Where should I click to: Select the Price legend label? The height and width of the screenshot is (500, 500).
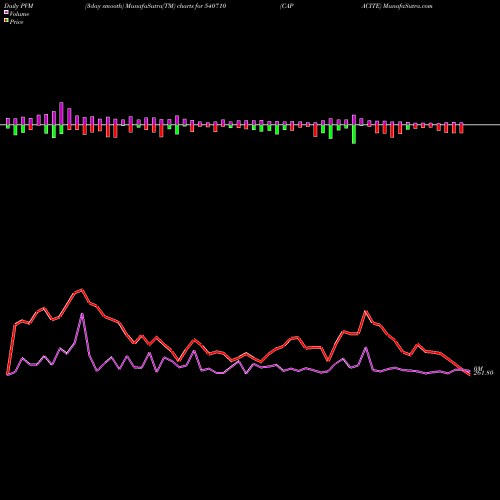coord(16,22)
